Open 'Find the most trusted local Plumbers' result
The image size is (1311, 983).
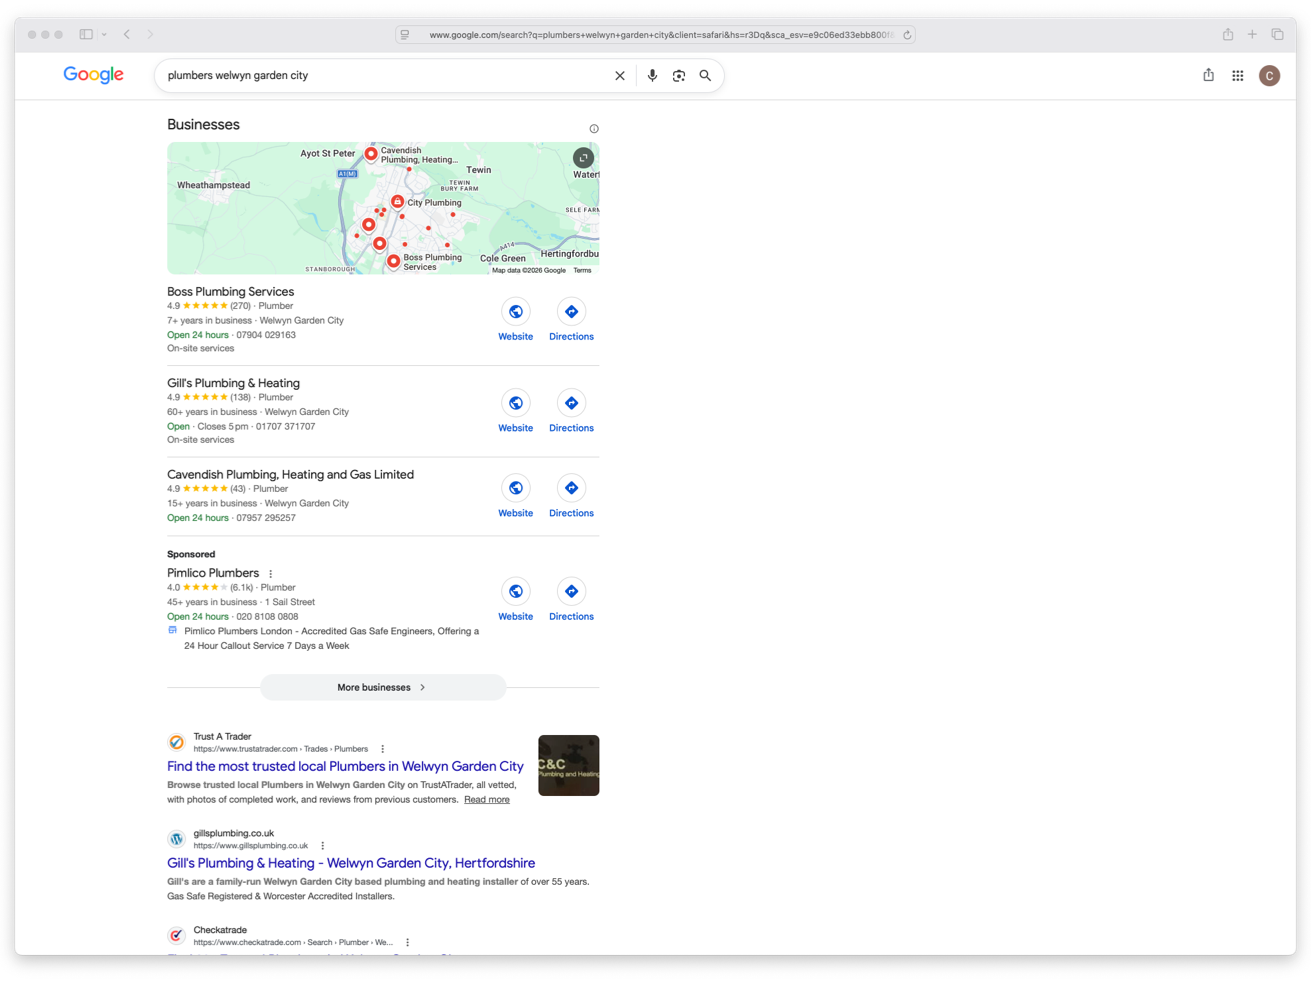(345, 767)
